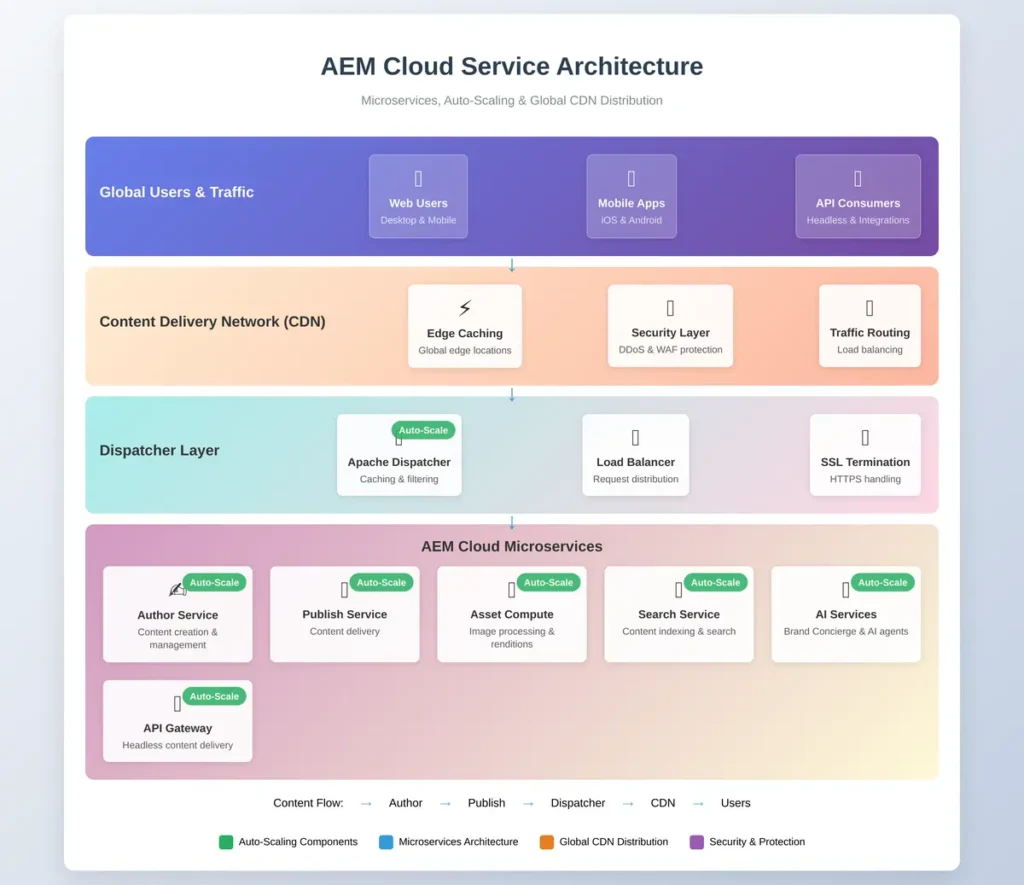The width and height of the screenshot is (1024, 885).
Task: Click the "Load balancing" text
Action: point(869,349)
